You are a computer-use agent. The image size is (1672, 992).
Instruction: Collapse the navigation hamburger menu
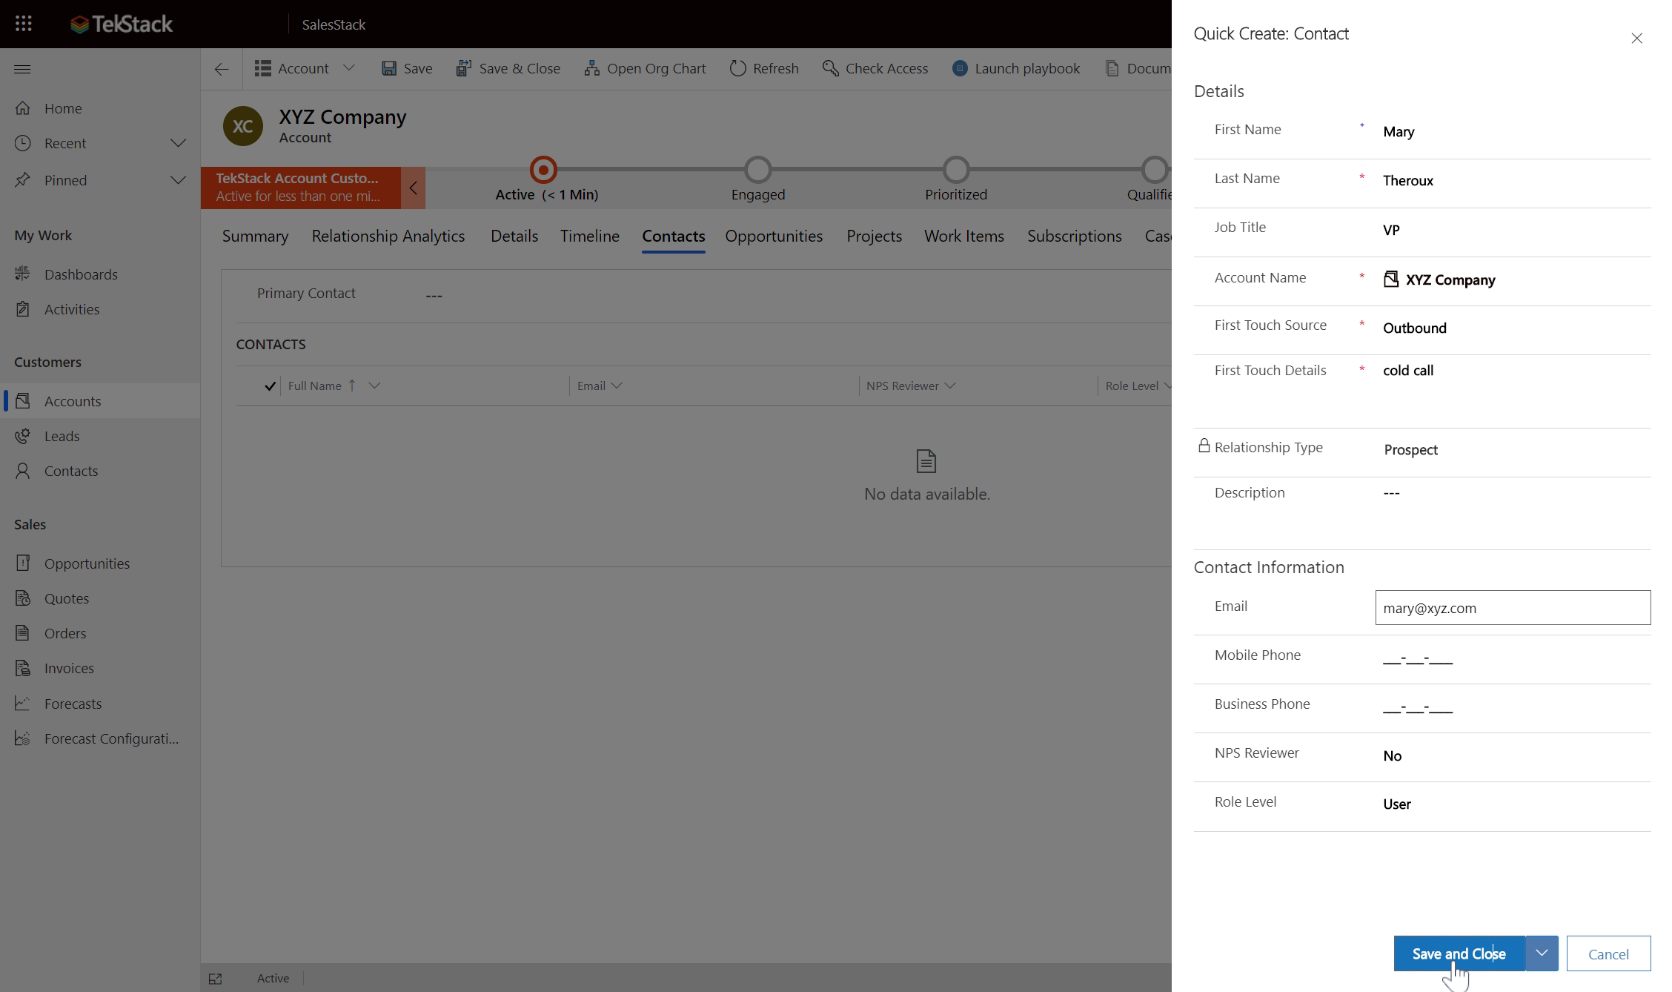tap(22, 69)
